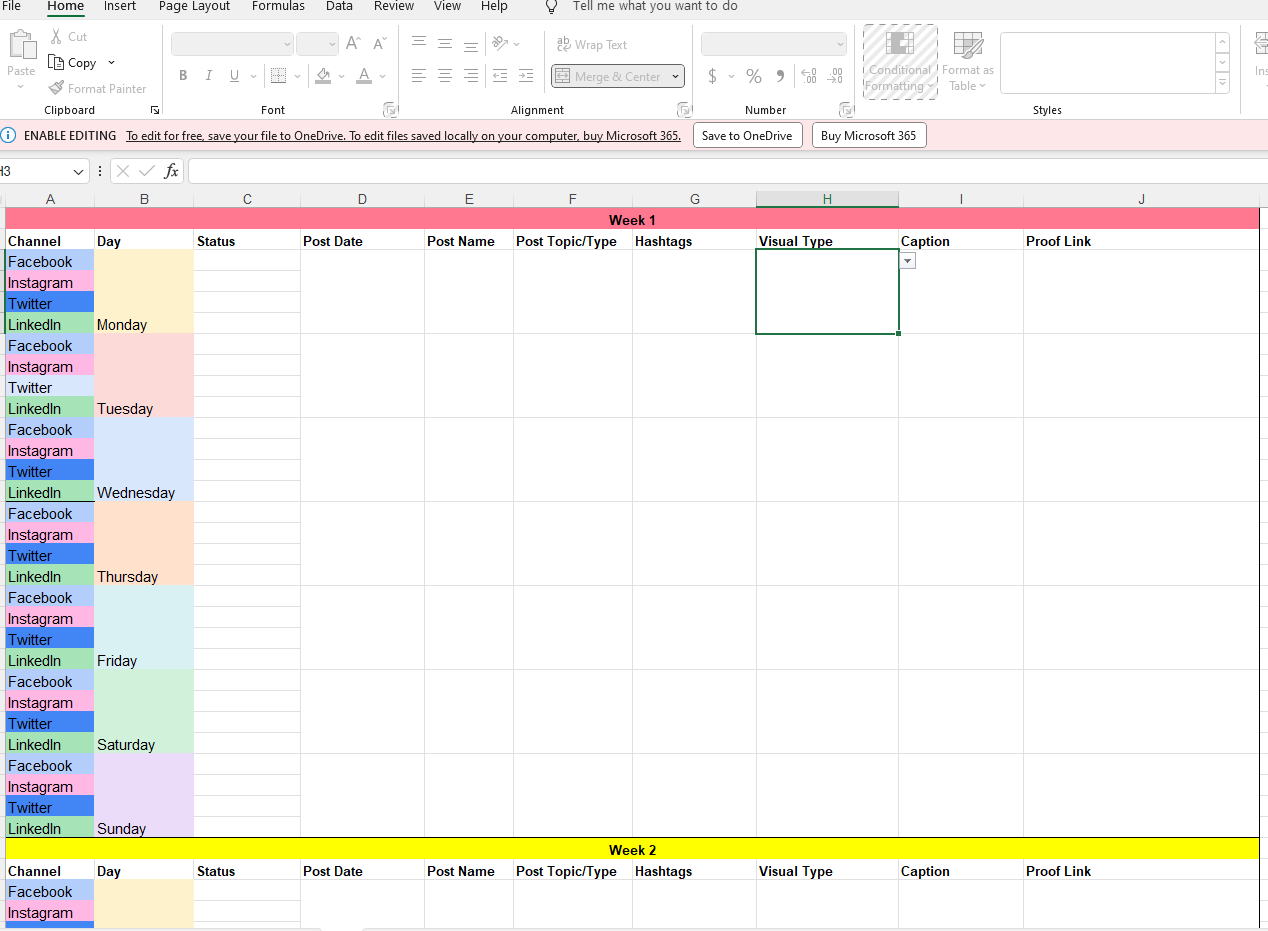Click Comma Style icon
This screenshot has height=931, width=1268.
tap(780, 76)
